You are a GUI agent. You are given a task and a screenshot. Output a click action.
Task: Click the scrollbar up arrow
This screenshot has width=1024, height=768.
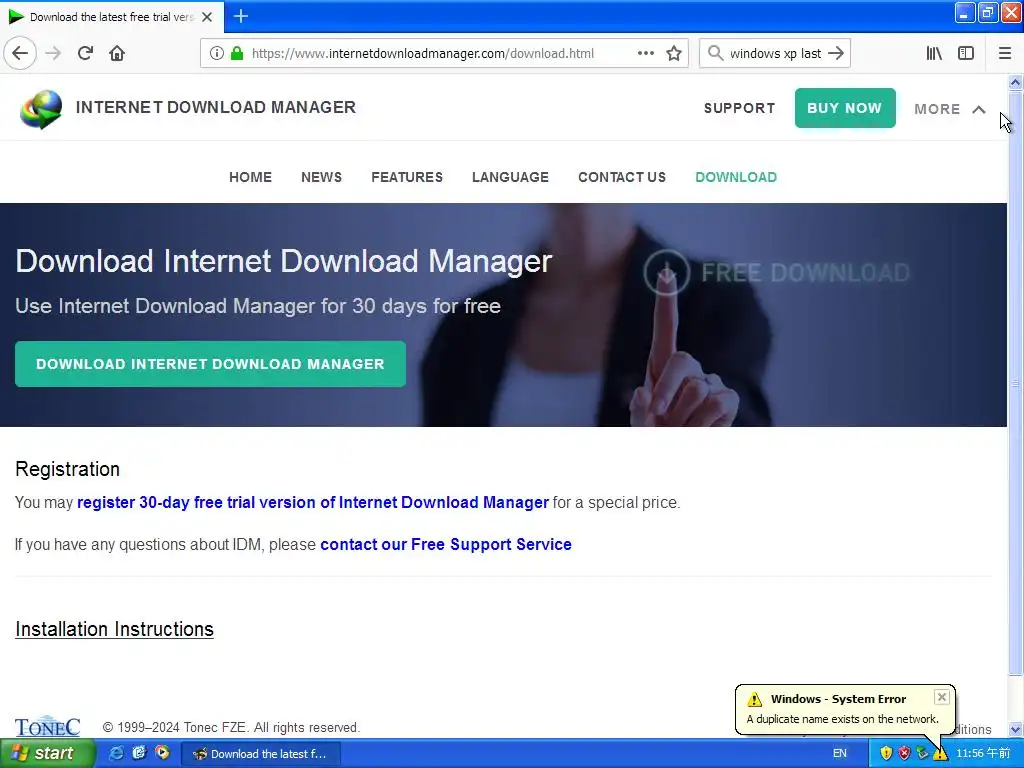tap(1015, 82)
